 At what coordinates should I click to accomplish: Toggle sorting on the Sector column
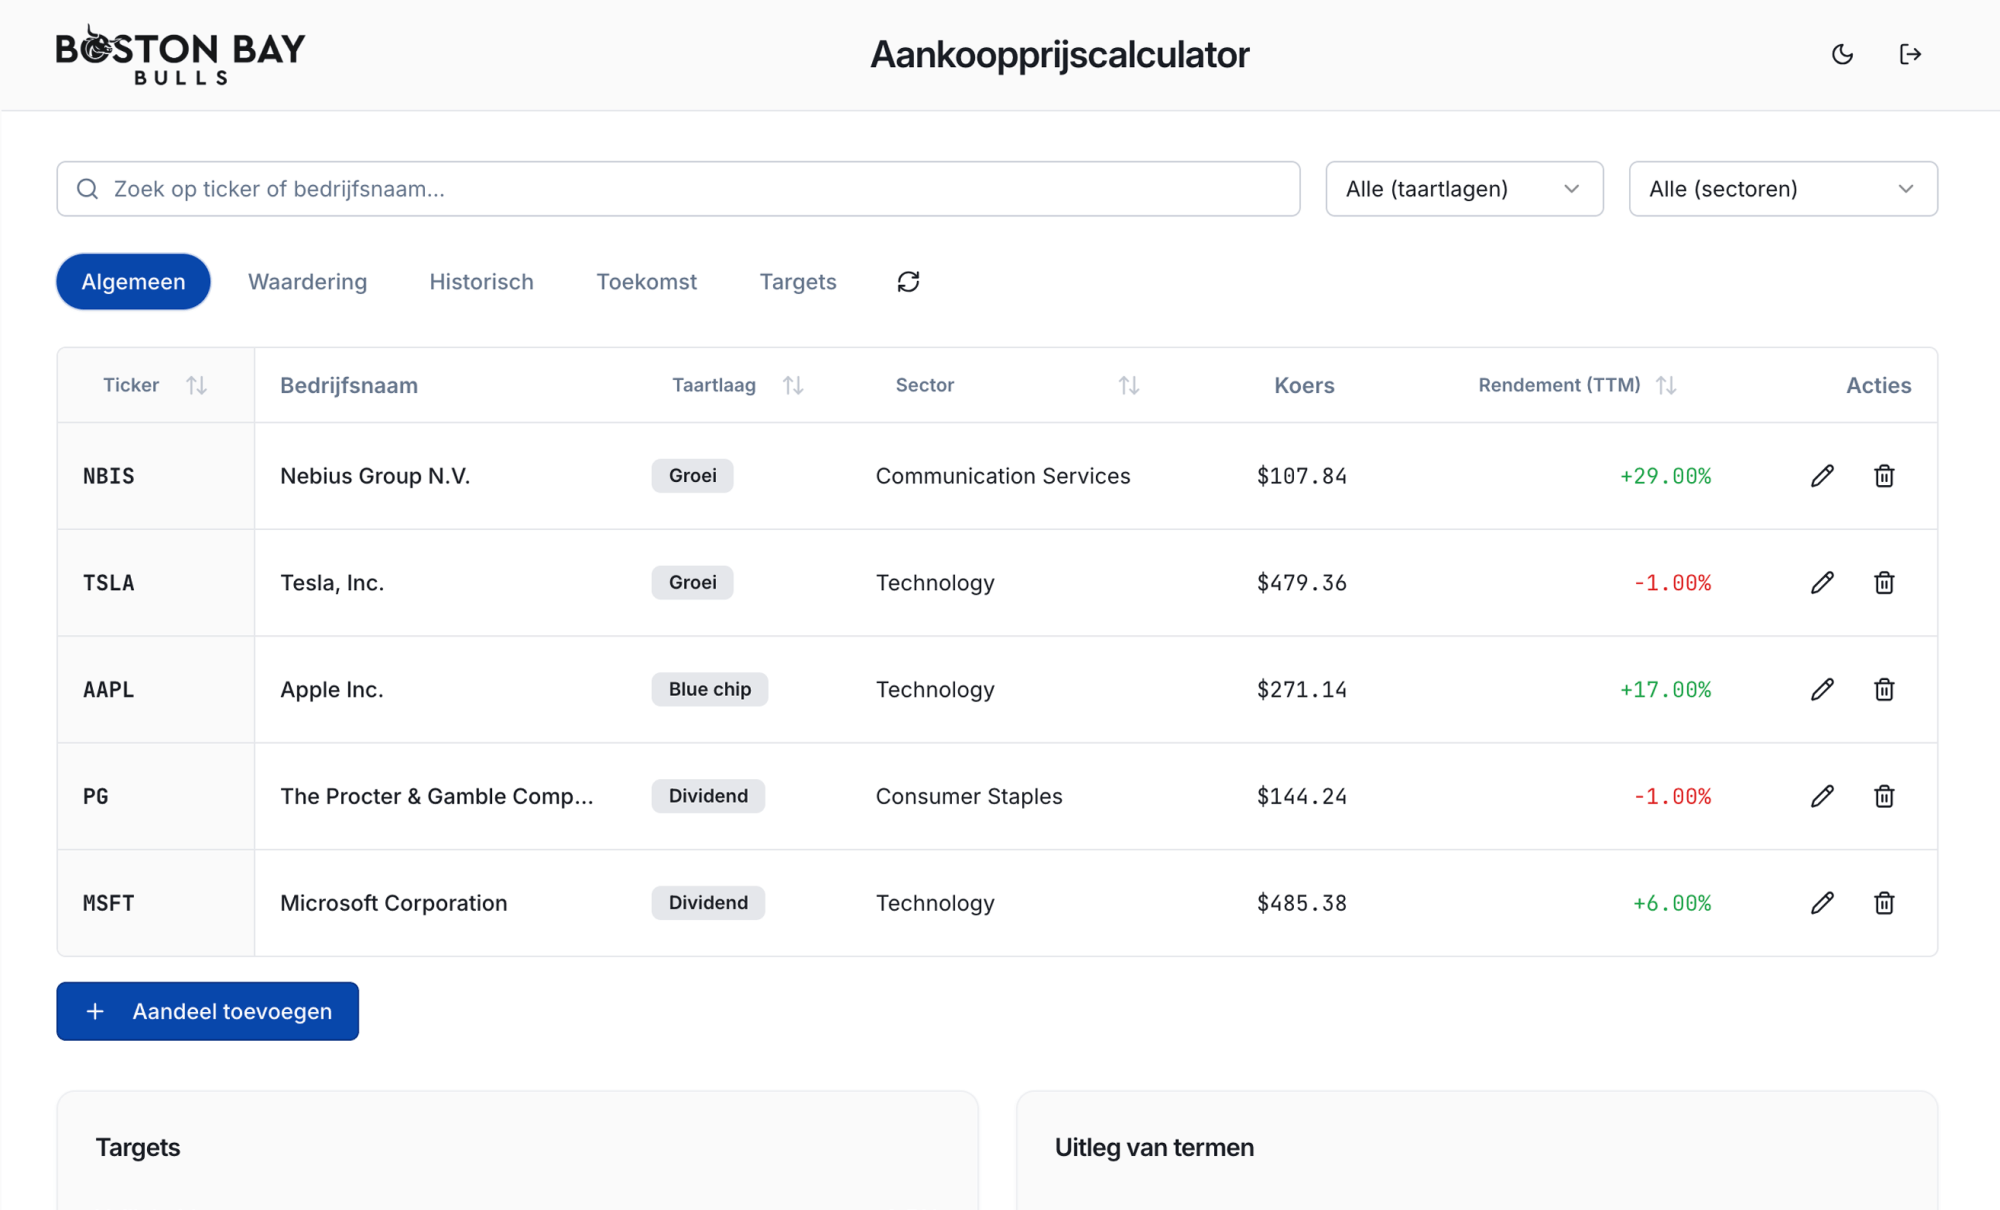coord(1130,384)
